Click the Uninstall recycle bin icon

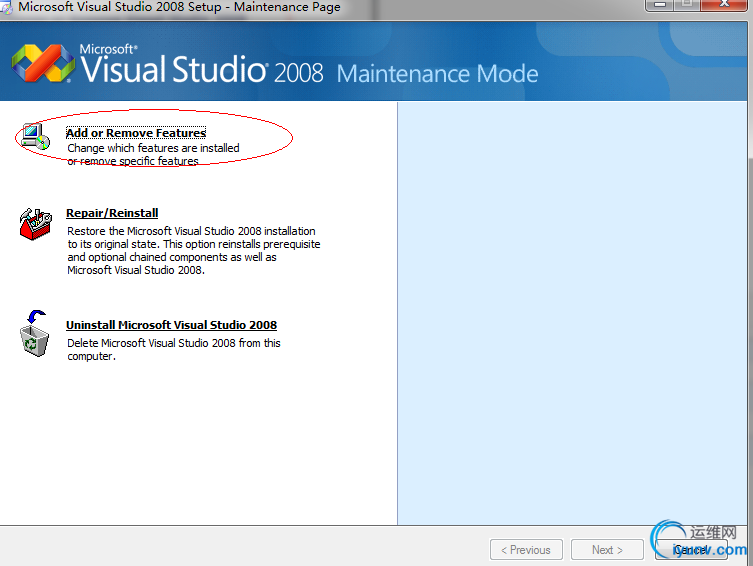(35, 334)
